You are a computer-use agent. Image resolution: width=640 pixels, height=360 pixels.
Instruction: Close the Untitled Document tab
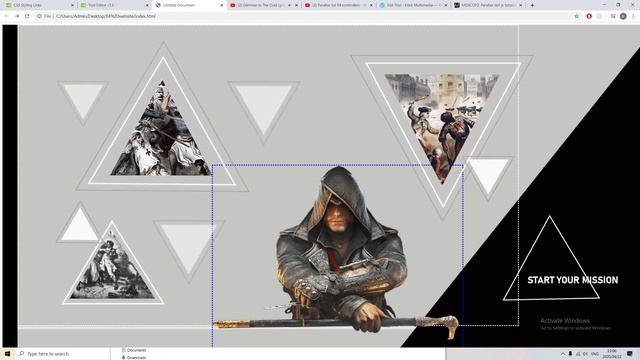(222, 5)
